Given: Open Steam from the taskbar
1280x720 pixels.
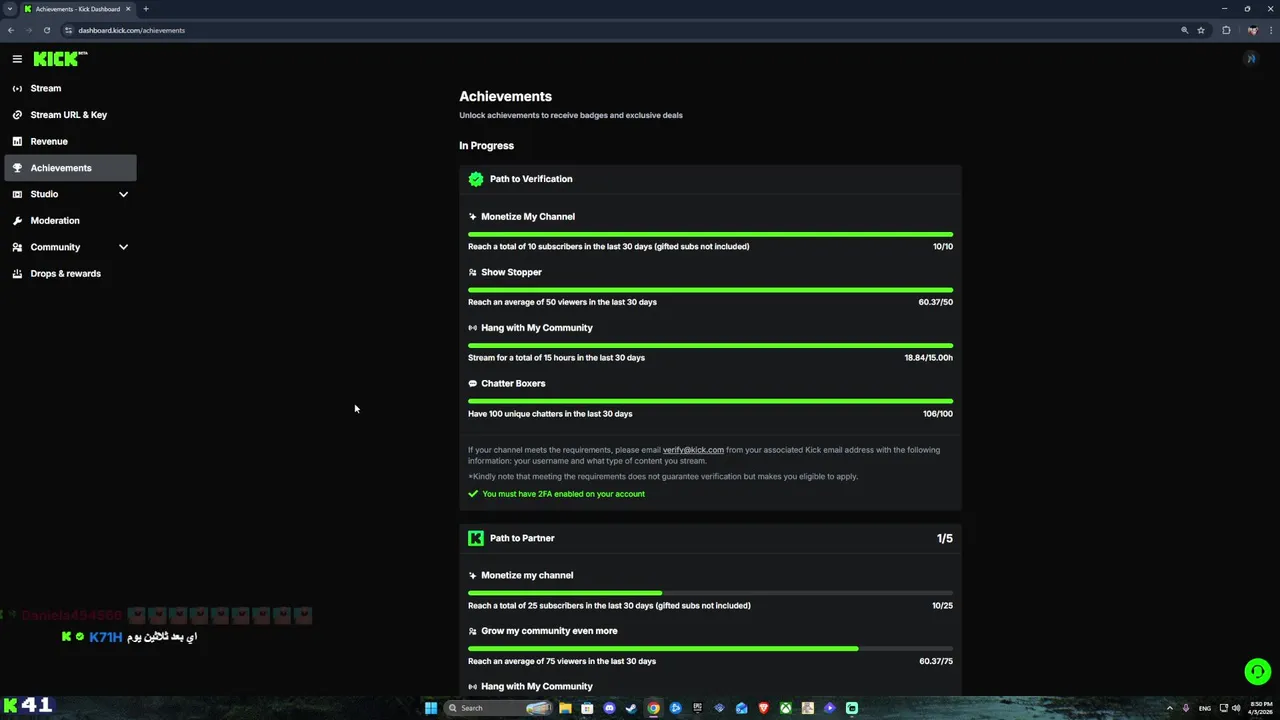Looking at the screenshot, I should [631, 708].
